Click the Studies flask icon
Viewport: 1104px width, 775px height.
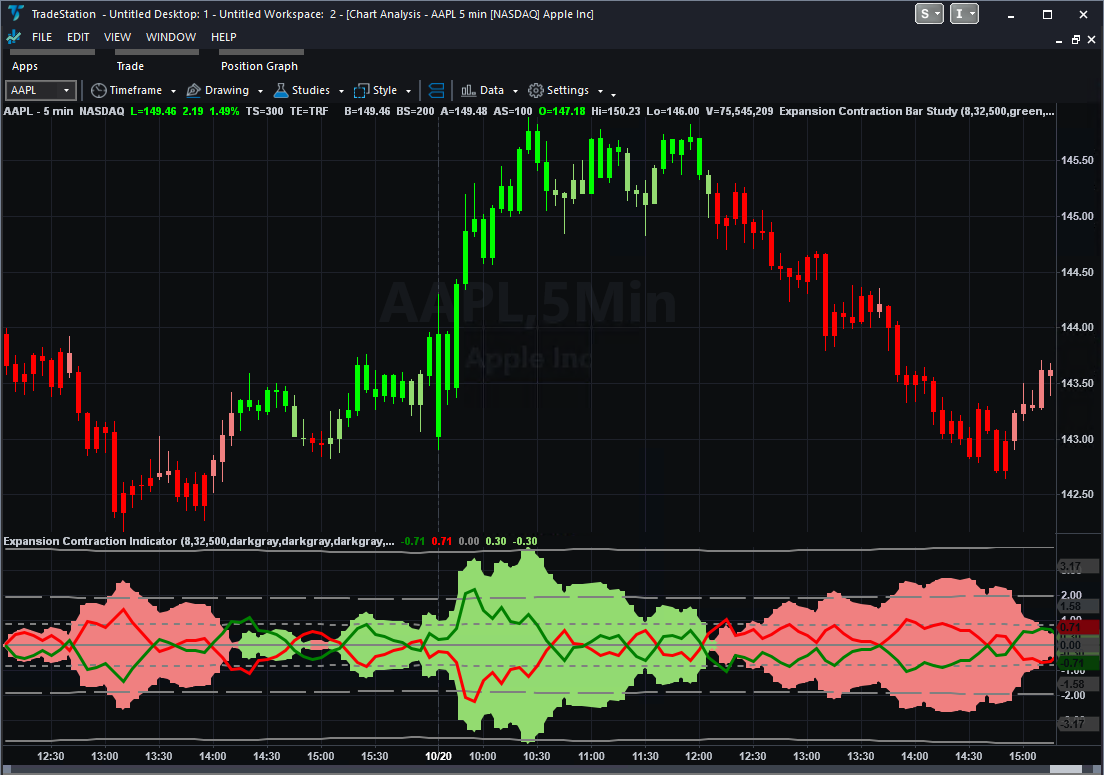pos(281,90)
